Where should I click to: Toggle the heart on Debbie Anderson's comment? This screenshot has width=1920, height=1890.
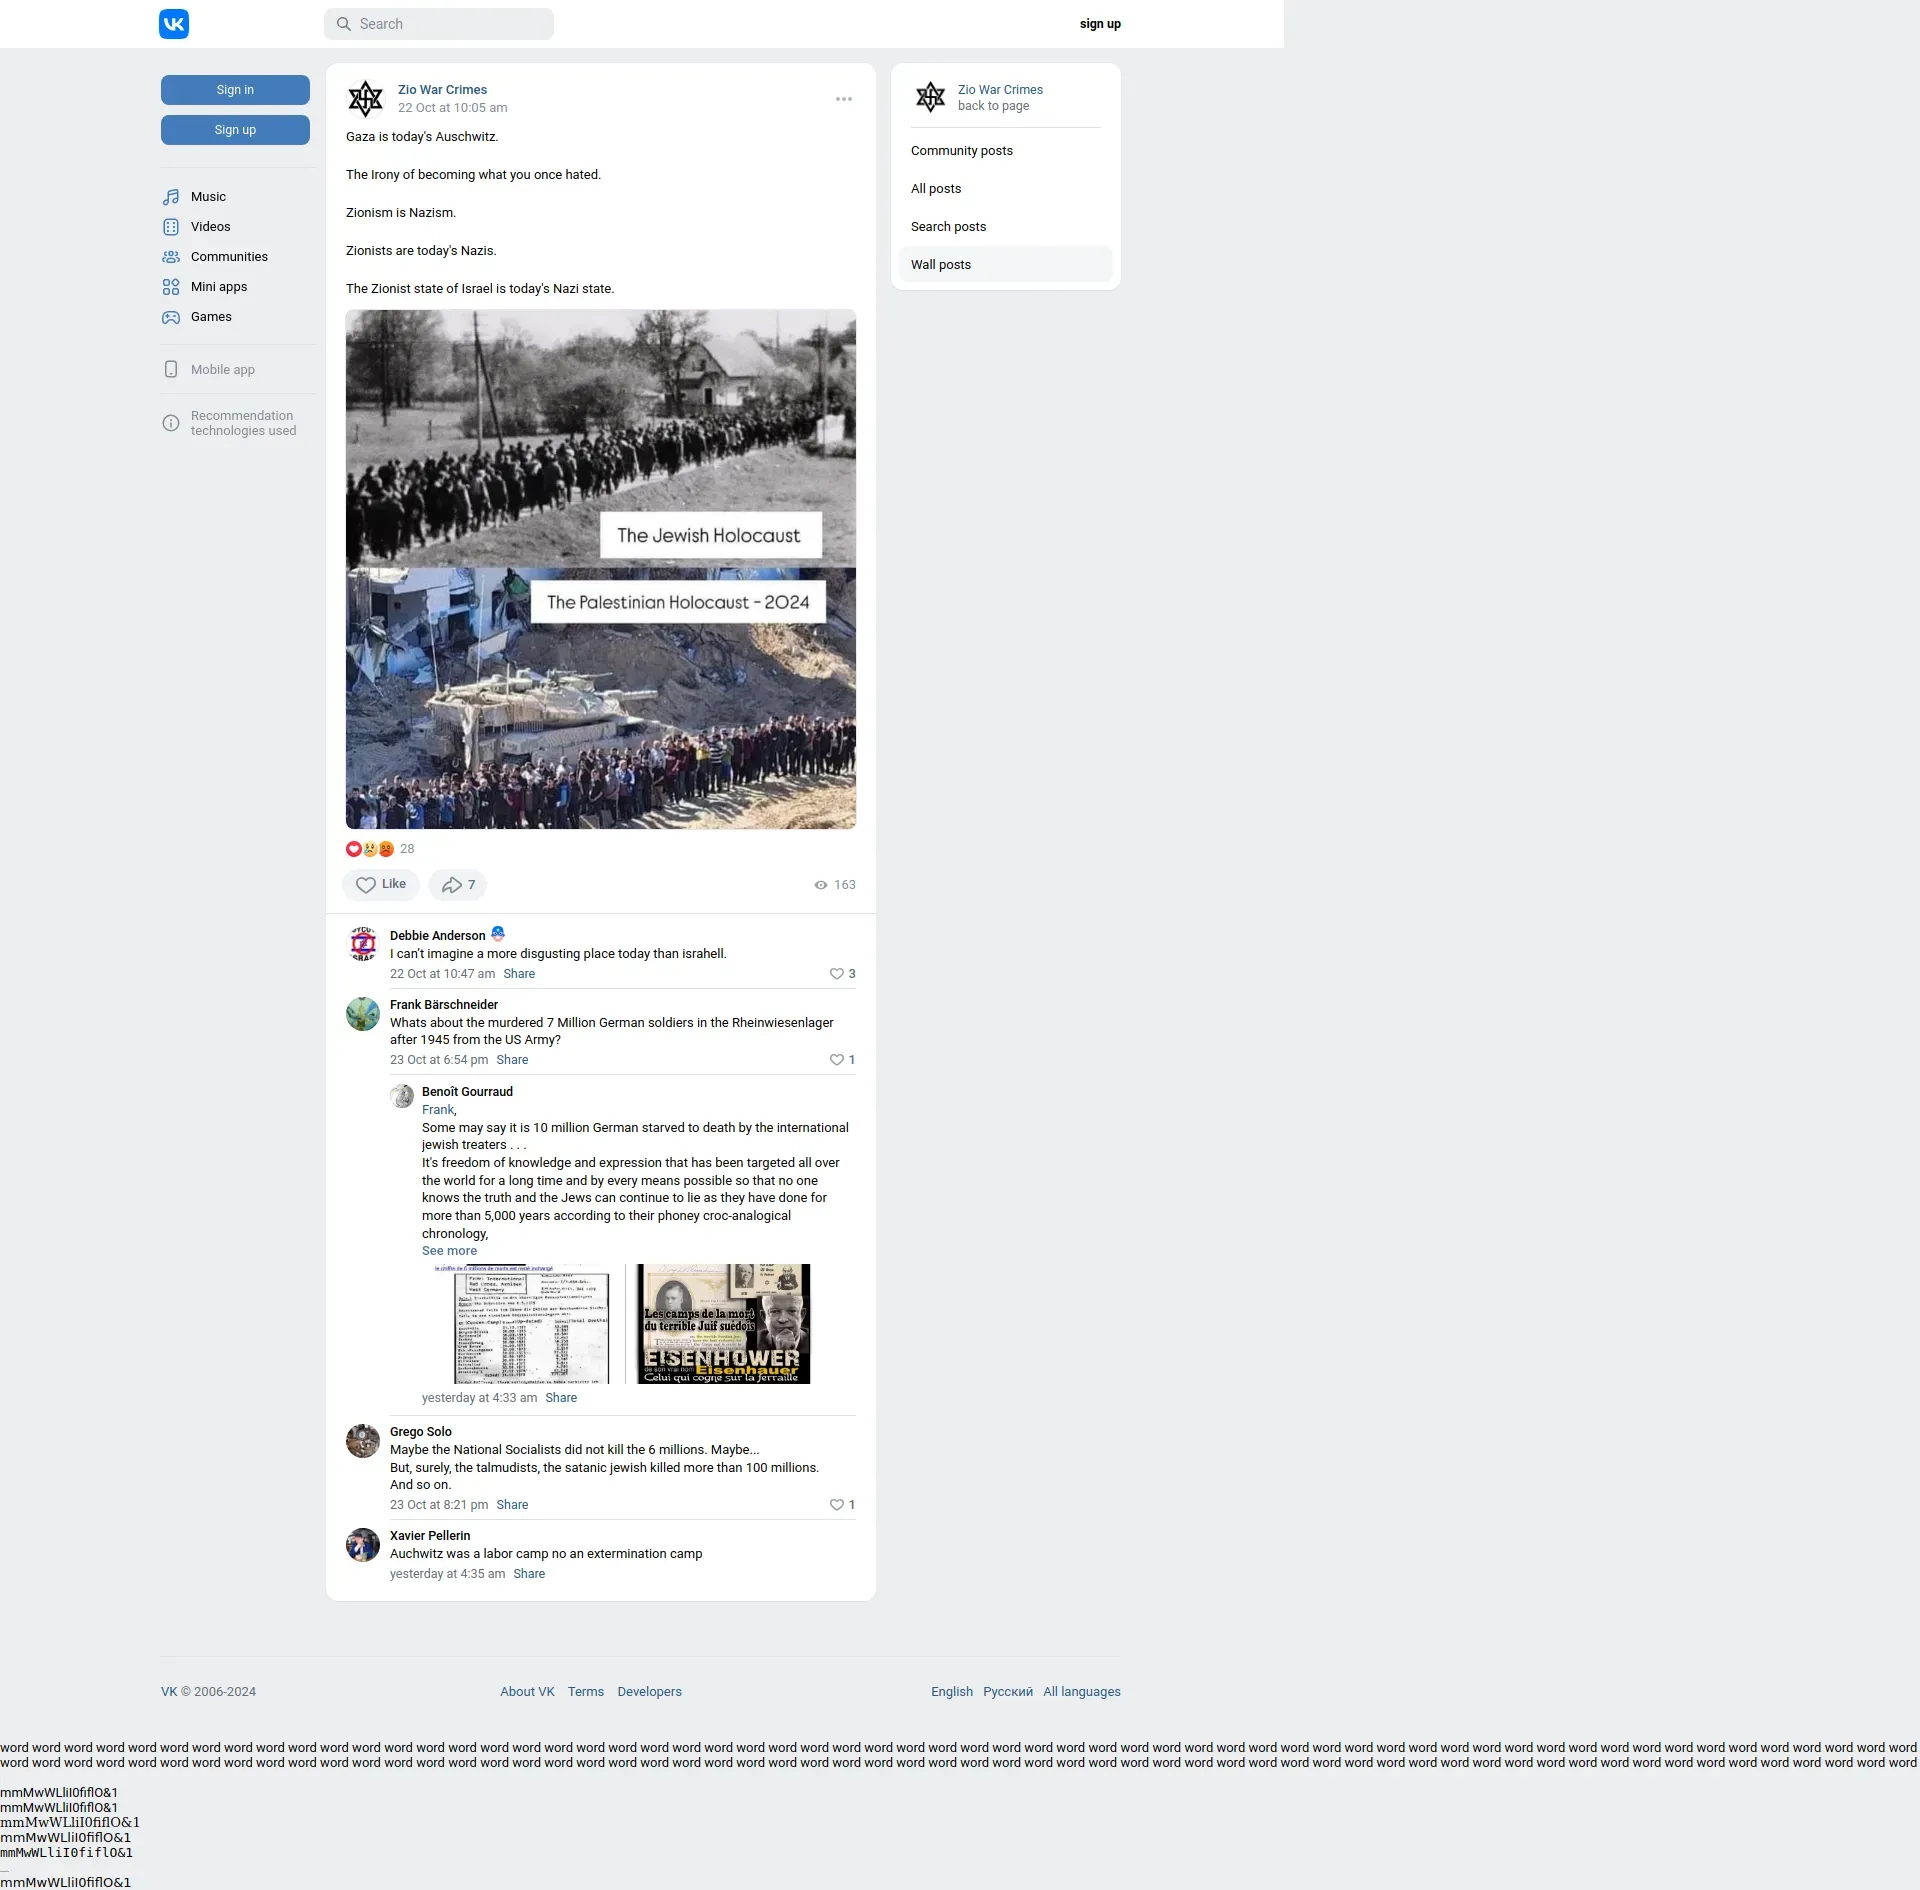[836, 974]
